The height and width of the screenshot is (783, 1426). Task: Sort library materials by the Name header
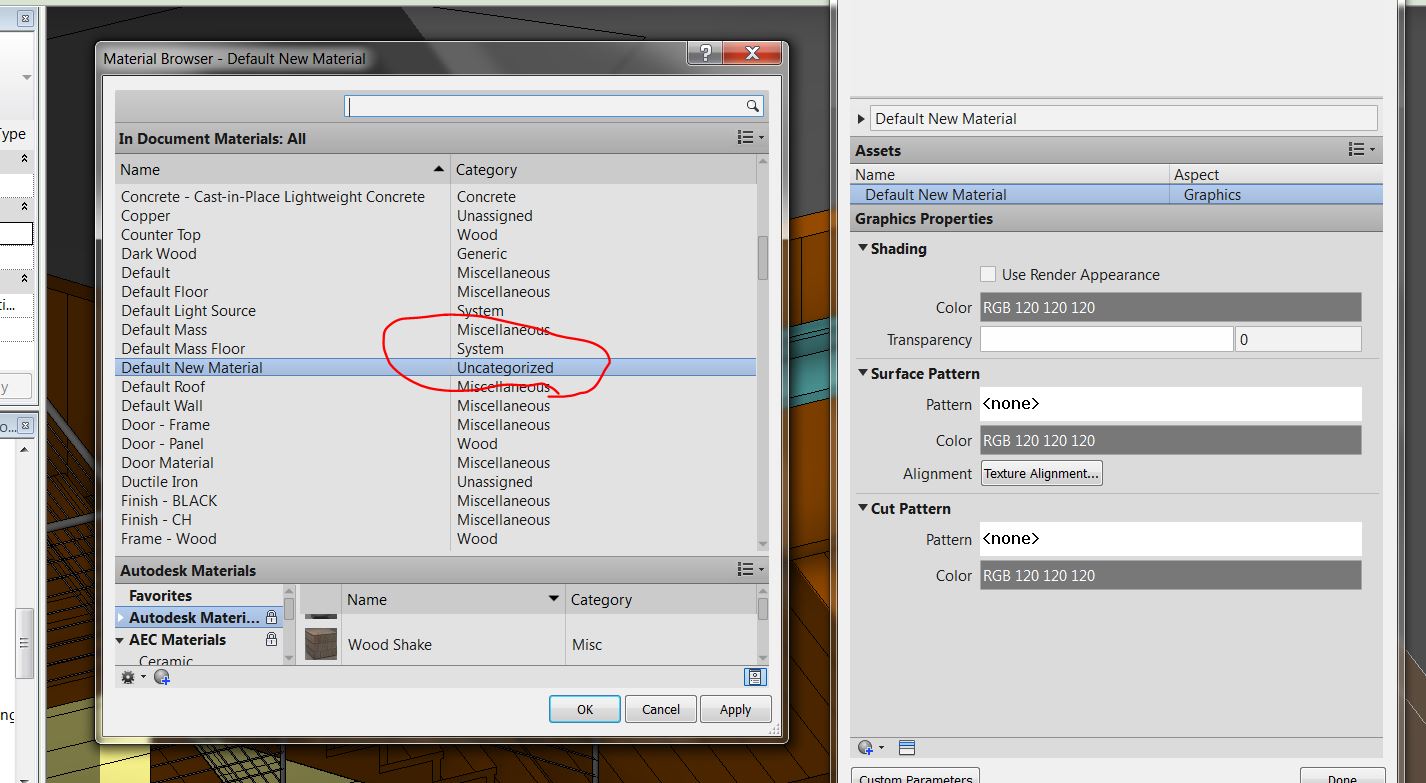[453, 599]
